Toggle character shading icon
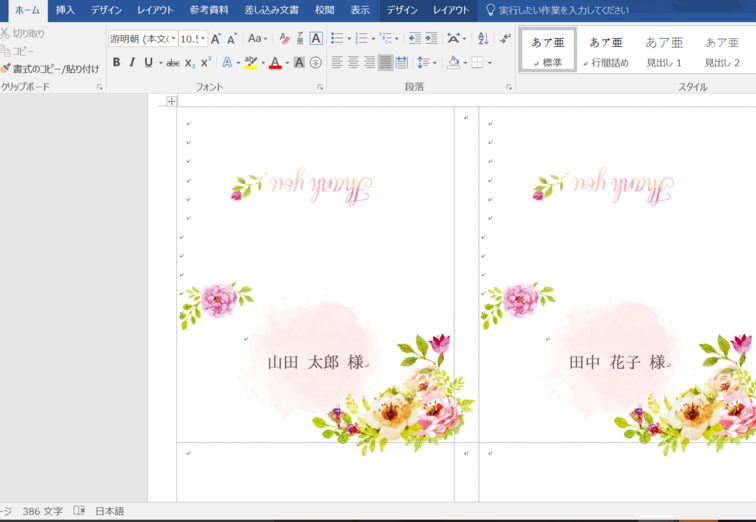Viewport: 756px width, 522px height. [299, 62]
